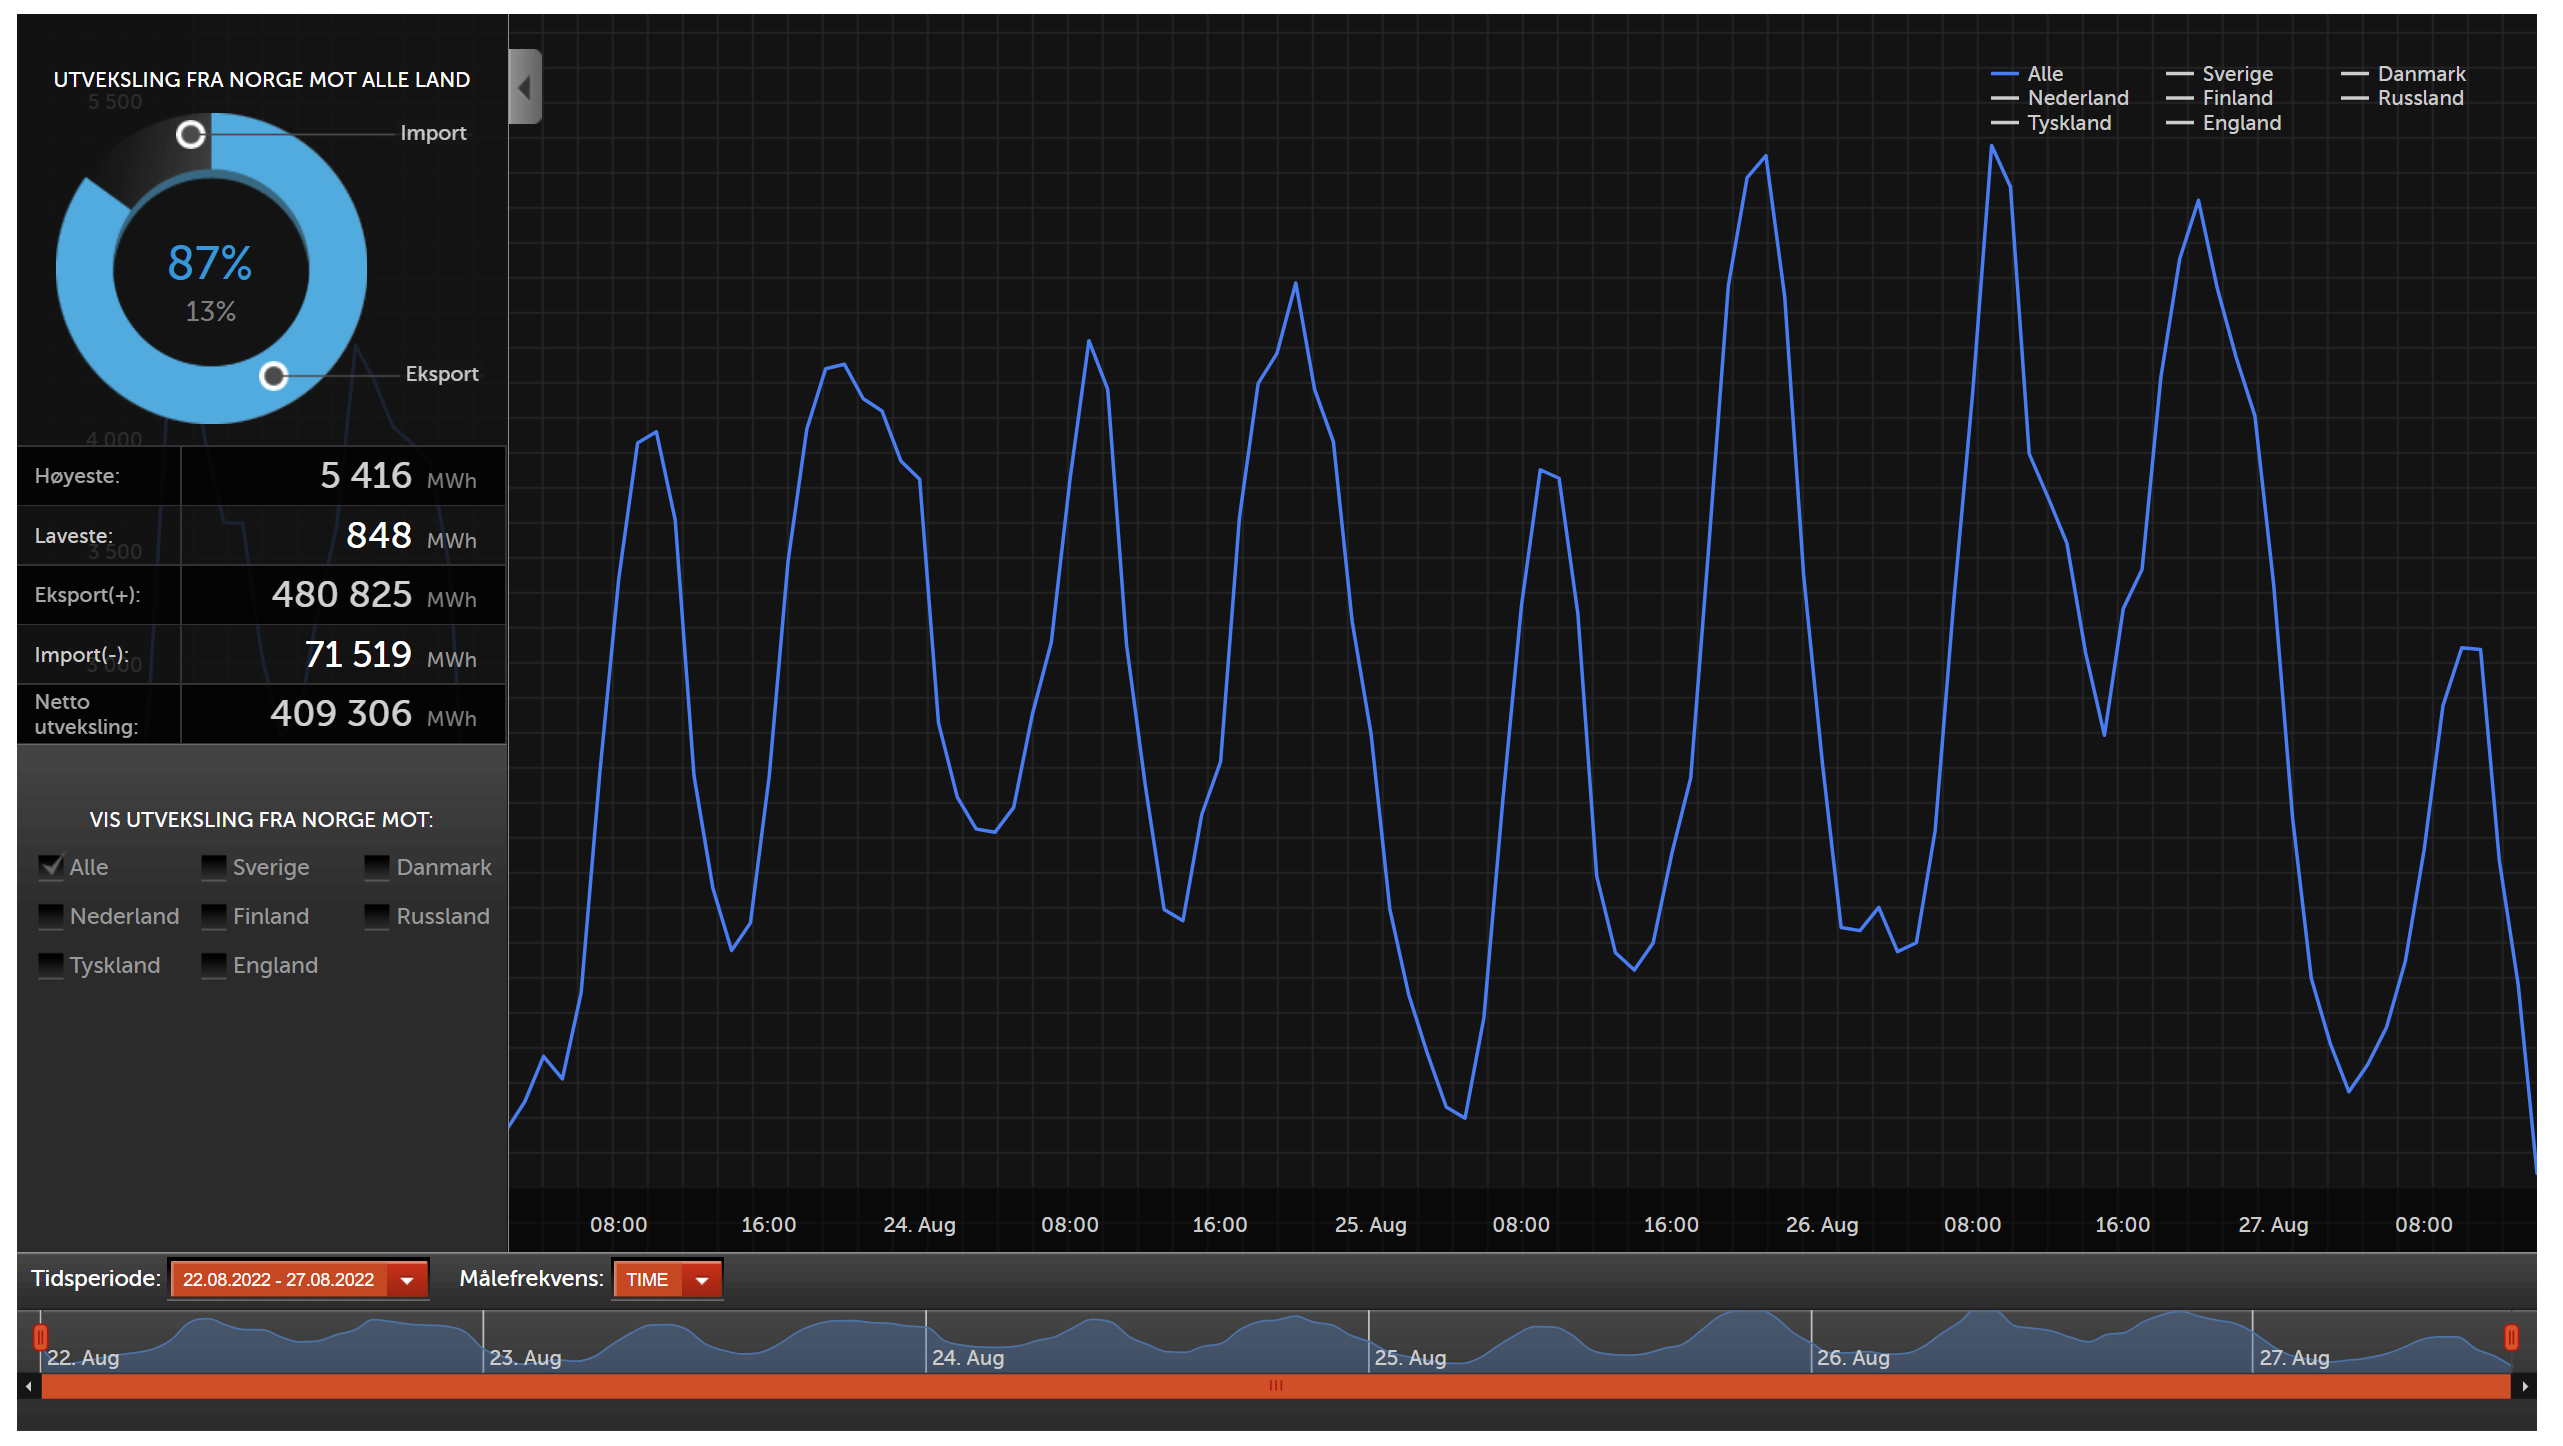This screenshot has height=1446, width=2563.
Task: Toggle Sverige series in chart legend
Action: tap(2220, 74)
